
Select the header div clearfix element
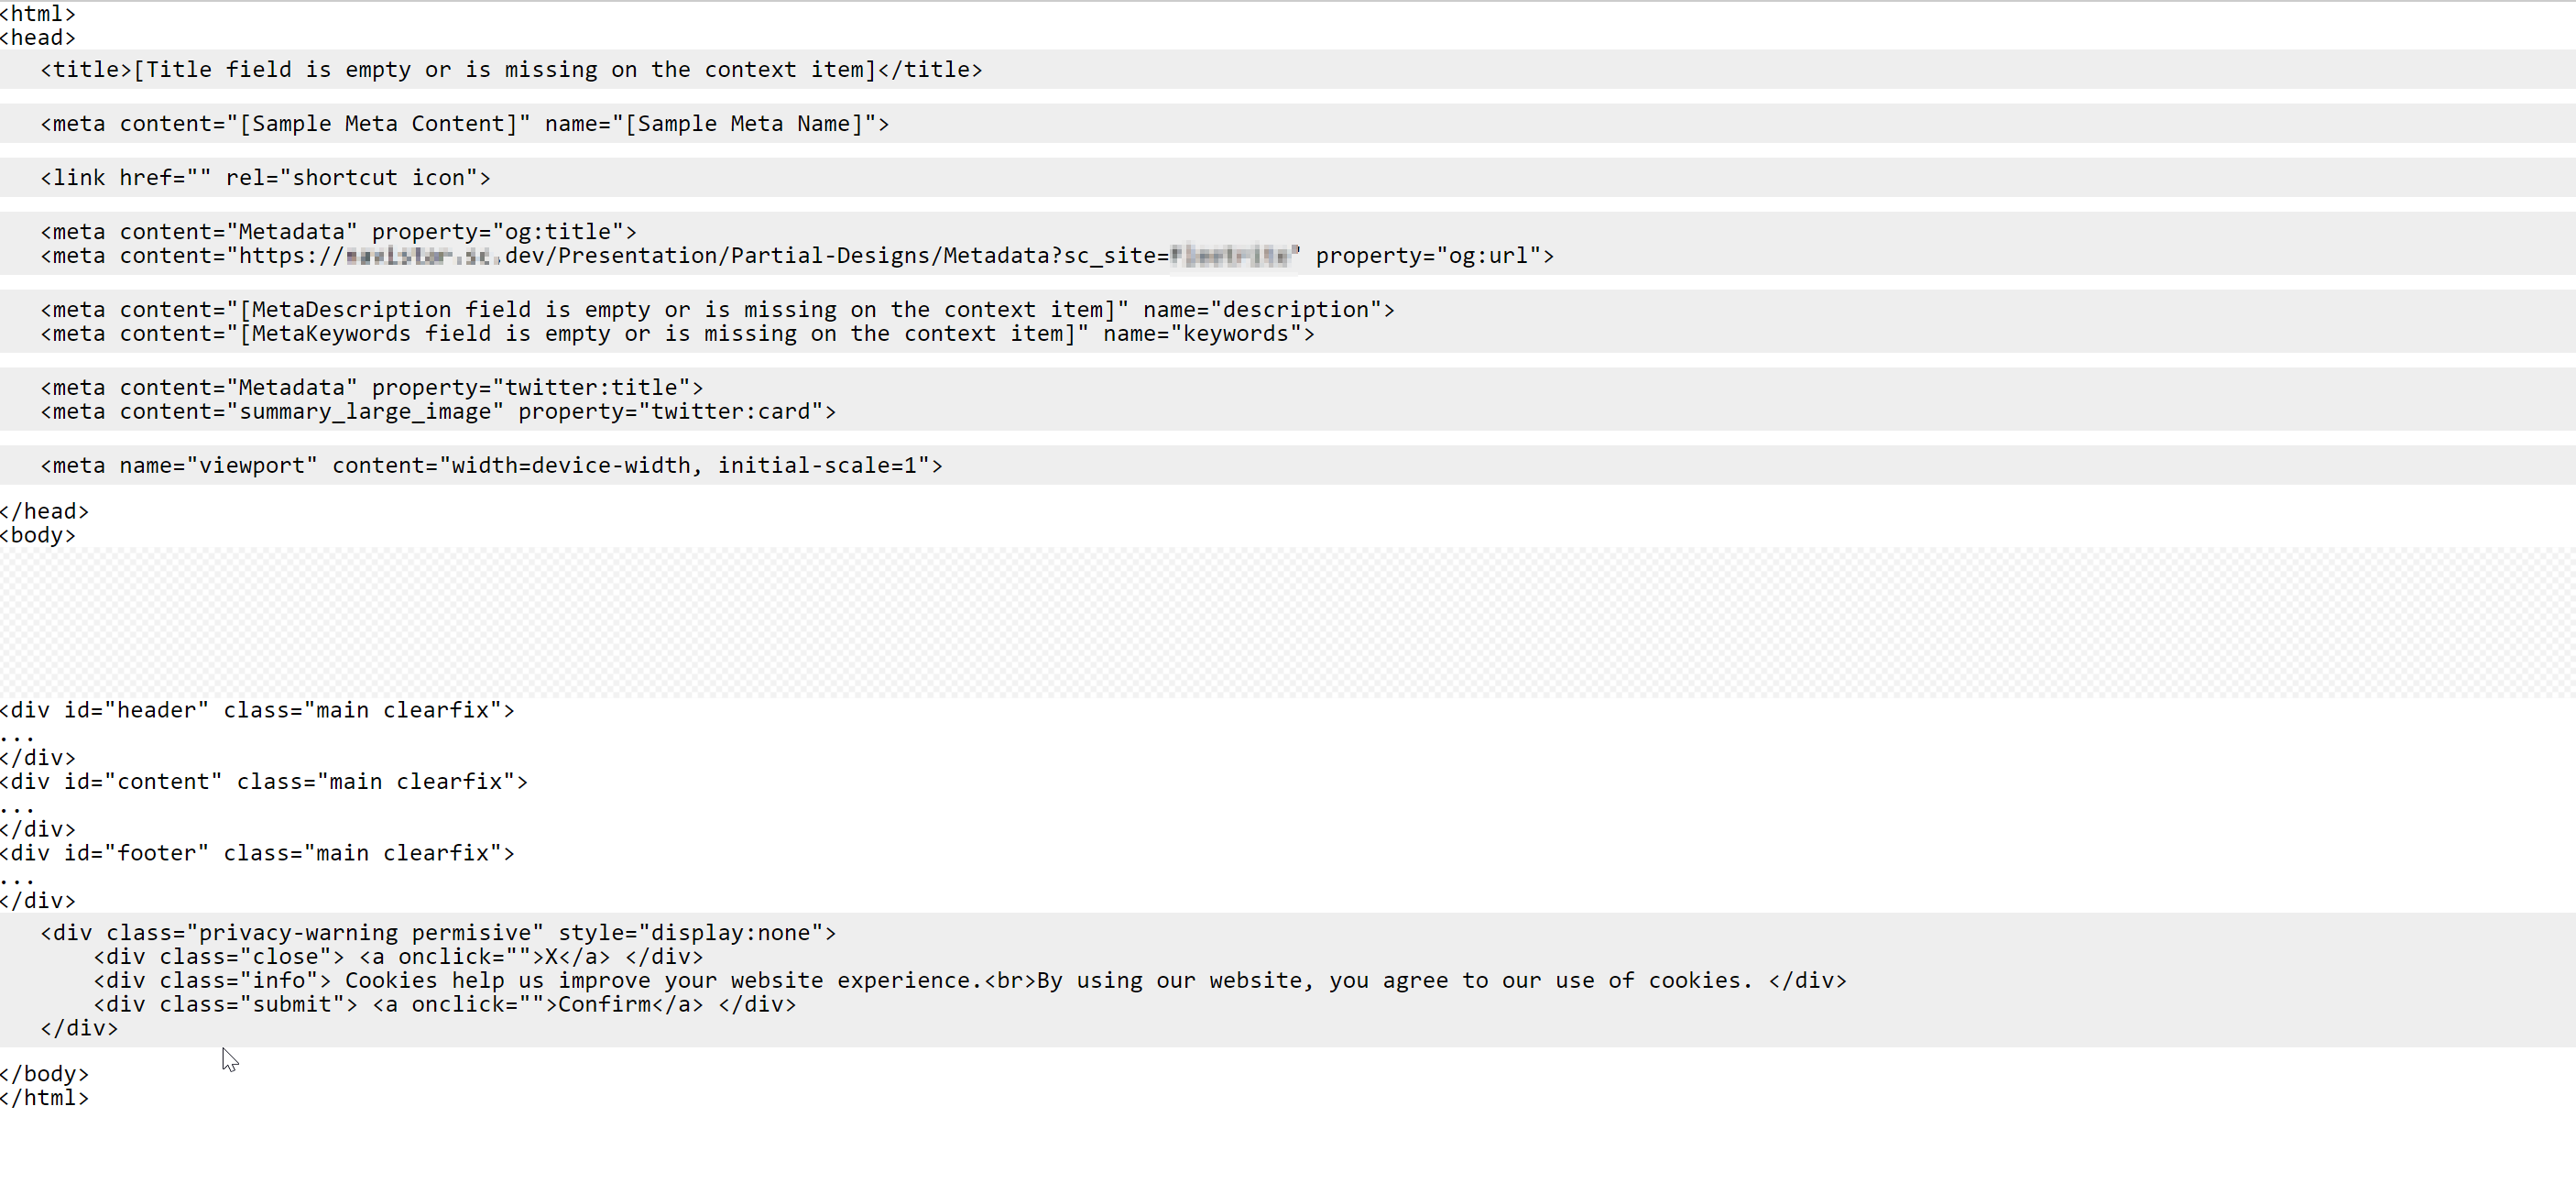click(258, 710)
